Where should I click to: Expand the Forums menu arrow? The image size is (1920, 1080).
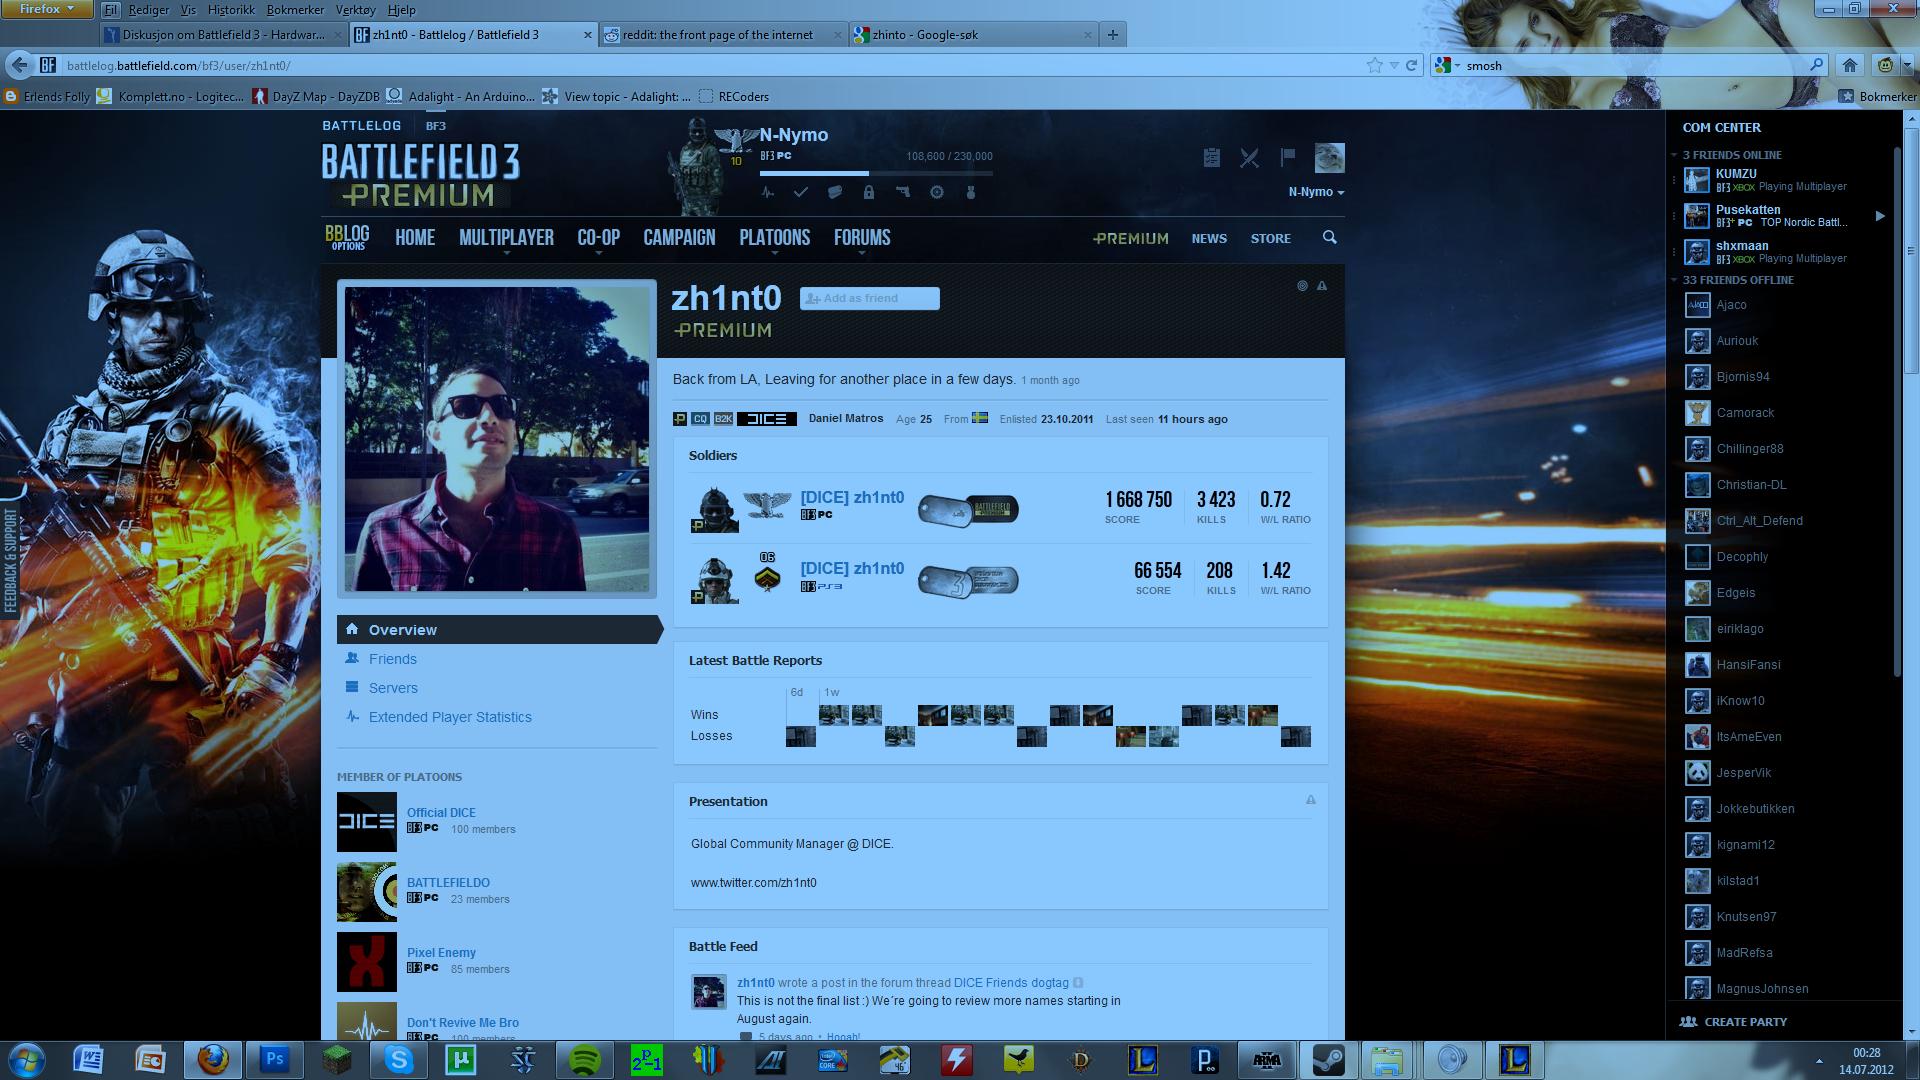(861, 254)
